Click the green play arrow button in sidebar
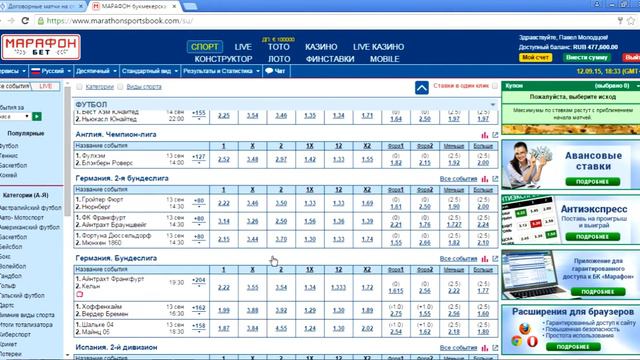This screenshot has width=640, height=360. 37,117
